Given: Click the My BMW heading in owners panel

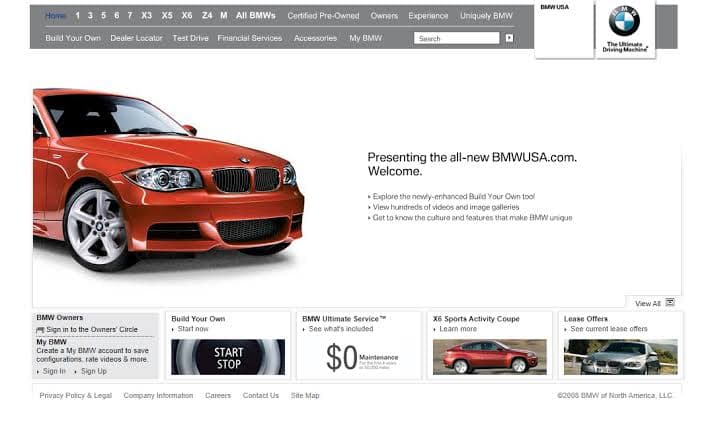Looking at the screenshot, I should [x=51, y=342].
